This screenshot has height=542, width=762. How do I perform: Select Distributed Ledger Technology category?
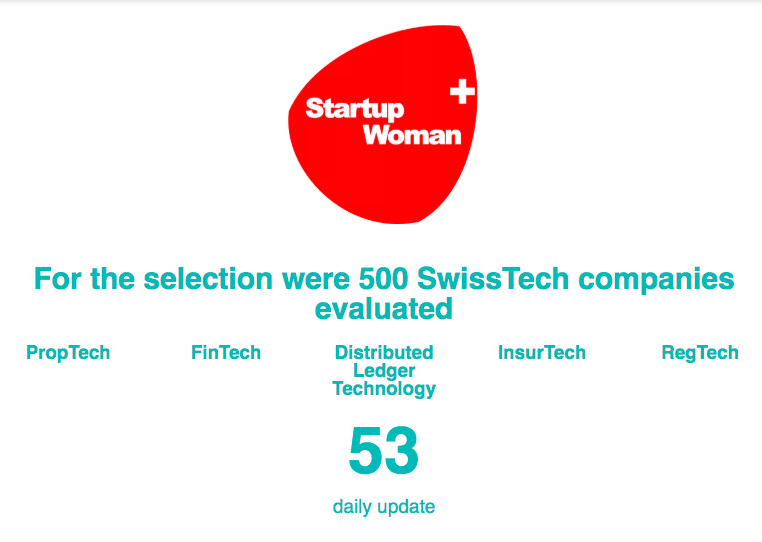(384, 371)
